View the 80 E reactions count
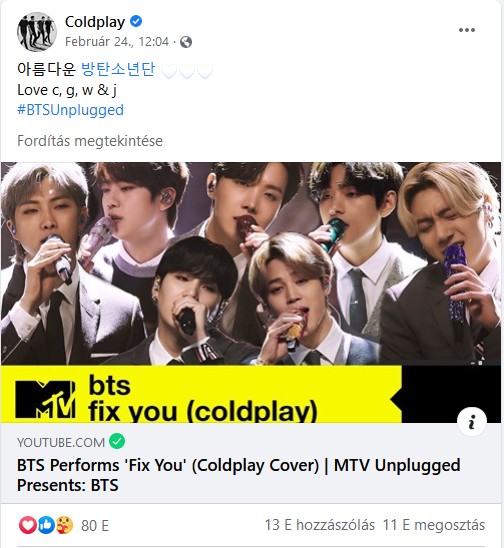The image size is (504, 548). pyautogui.click(x=95, y=525)
